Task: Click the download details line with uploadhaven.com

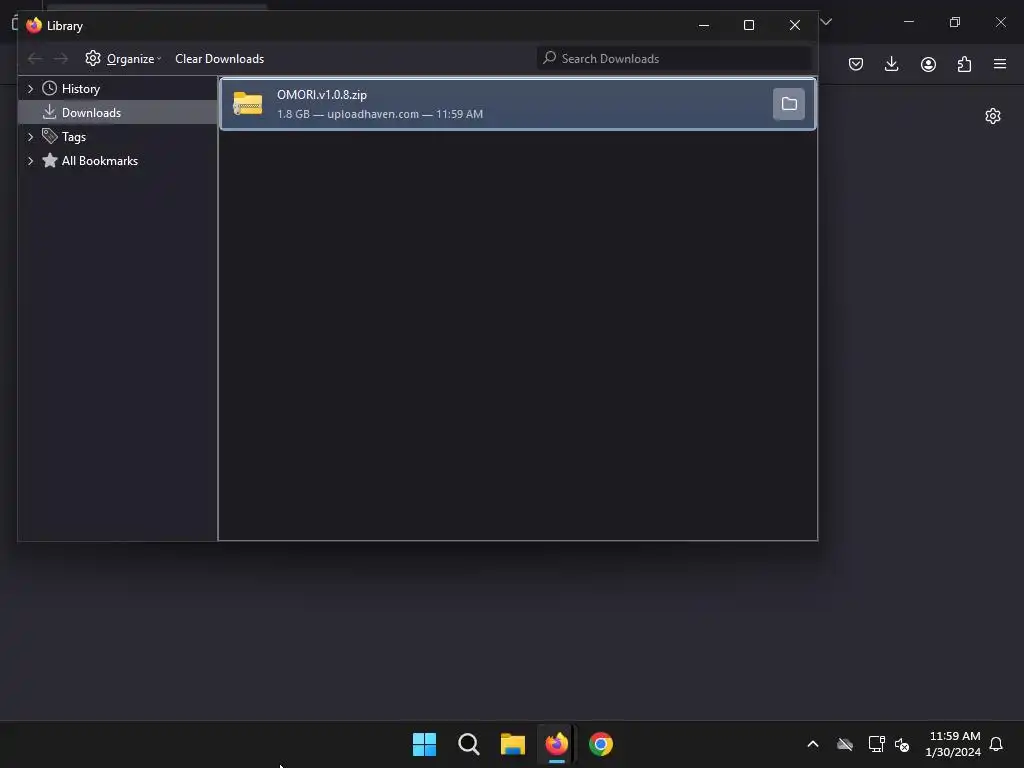Action: 380,114
